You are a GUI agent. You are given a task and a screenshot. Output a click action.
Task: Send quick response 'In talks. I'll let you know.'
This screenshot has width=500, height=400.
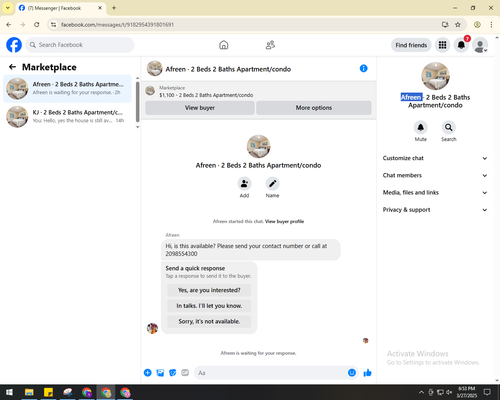[x=209, y=306]
